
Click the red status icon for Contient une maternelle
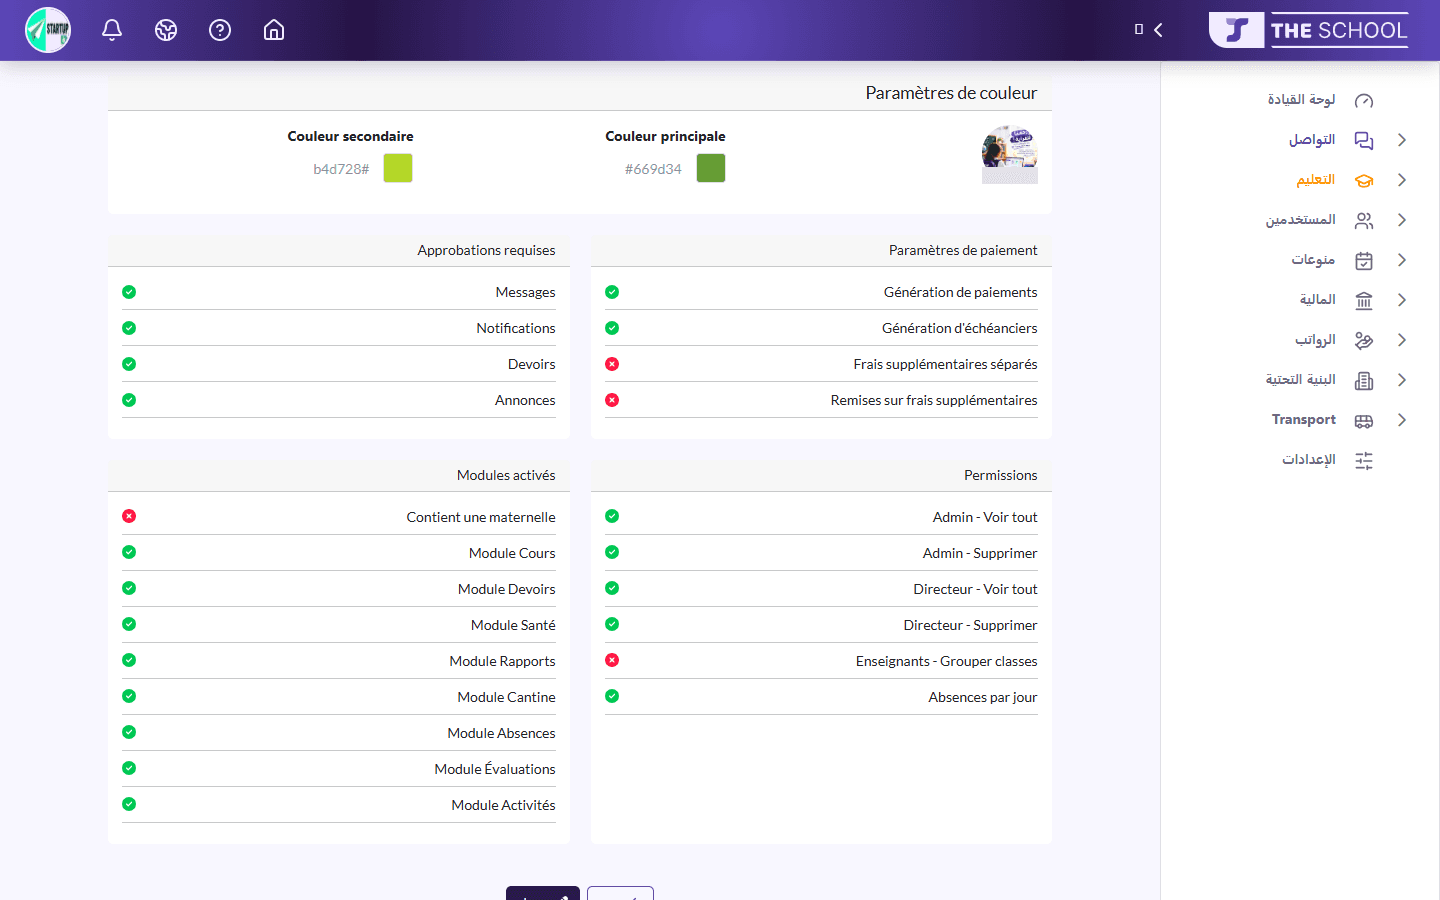tap(129, 516)
